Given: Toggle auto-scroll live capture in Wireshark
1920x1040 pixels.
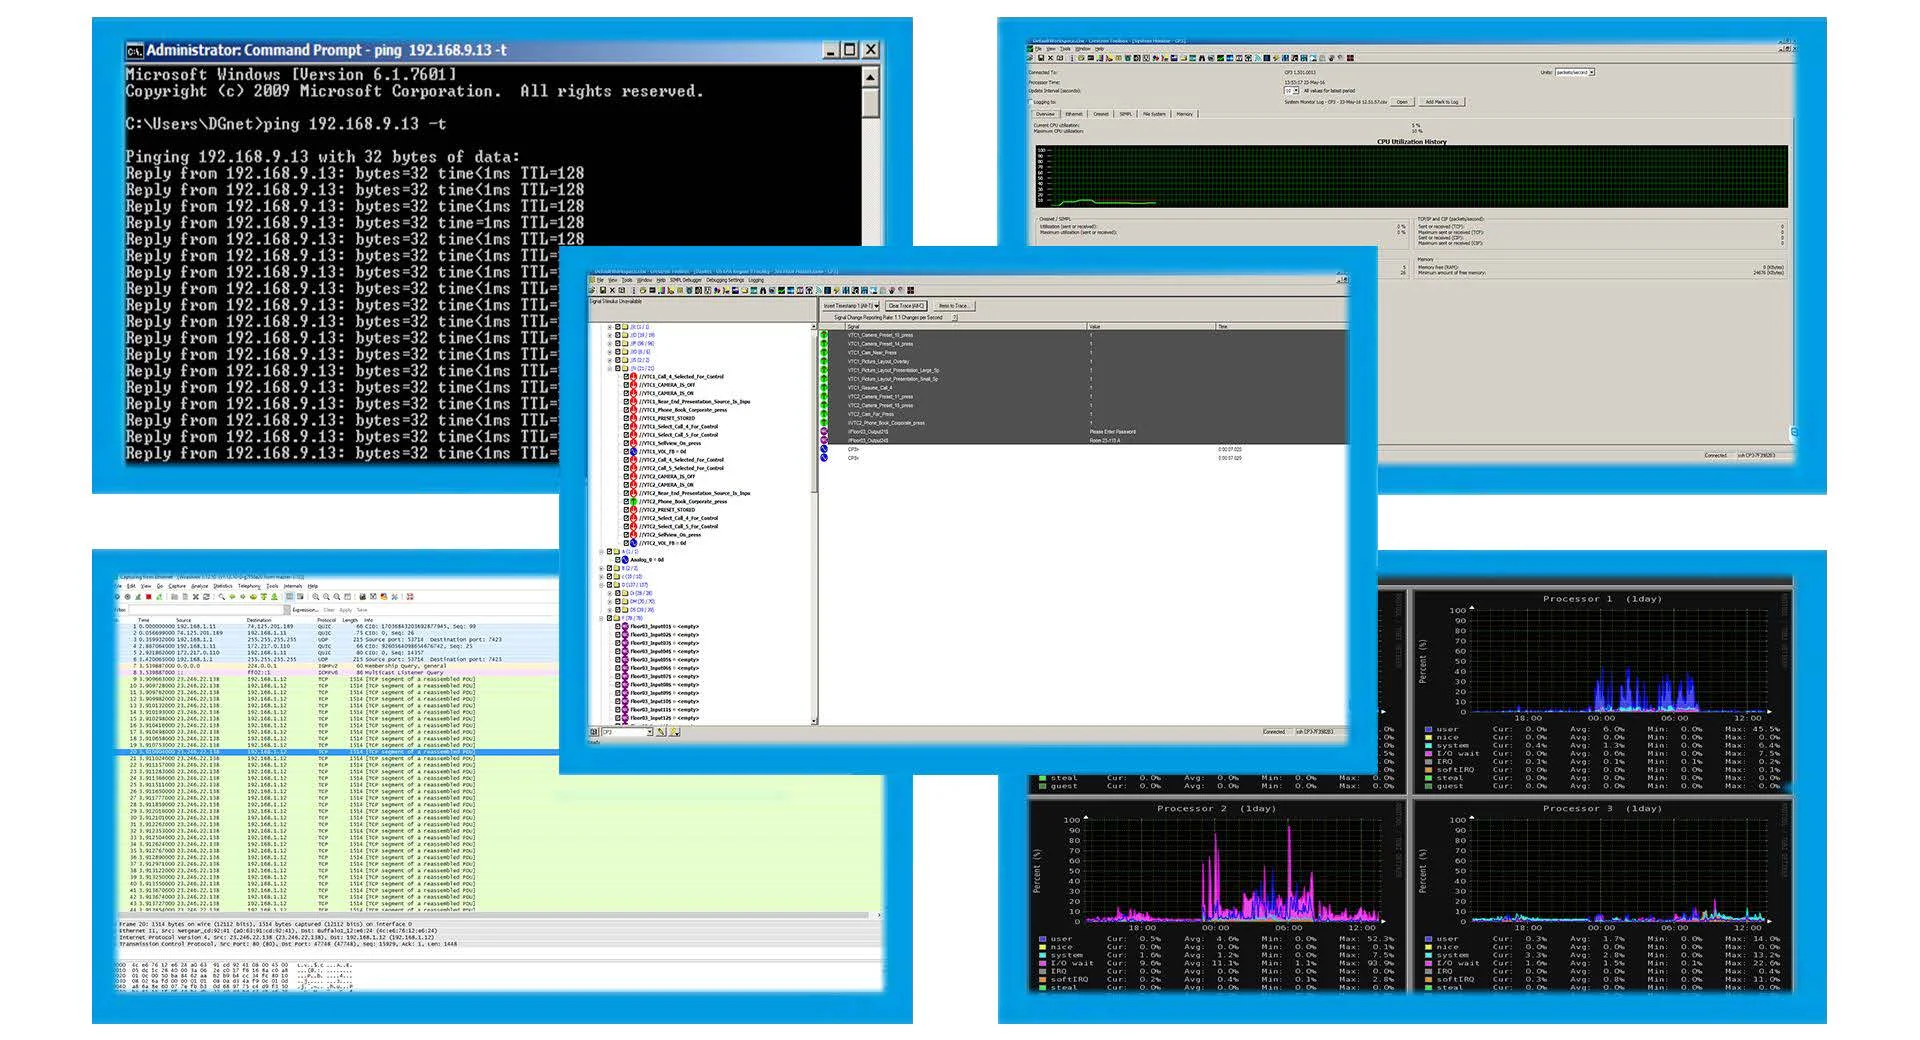Looking at the screenshot, I should click(x=300, y=597).
